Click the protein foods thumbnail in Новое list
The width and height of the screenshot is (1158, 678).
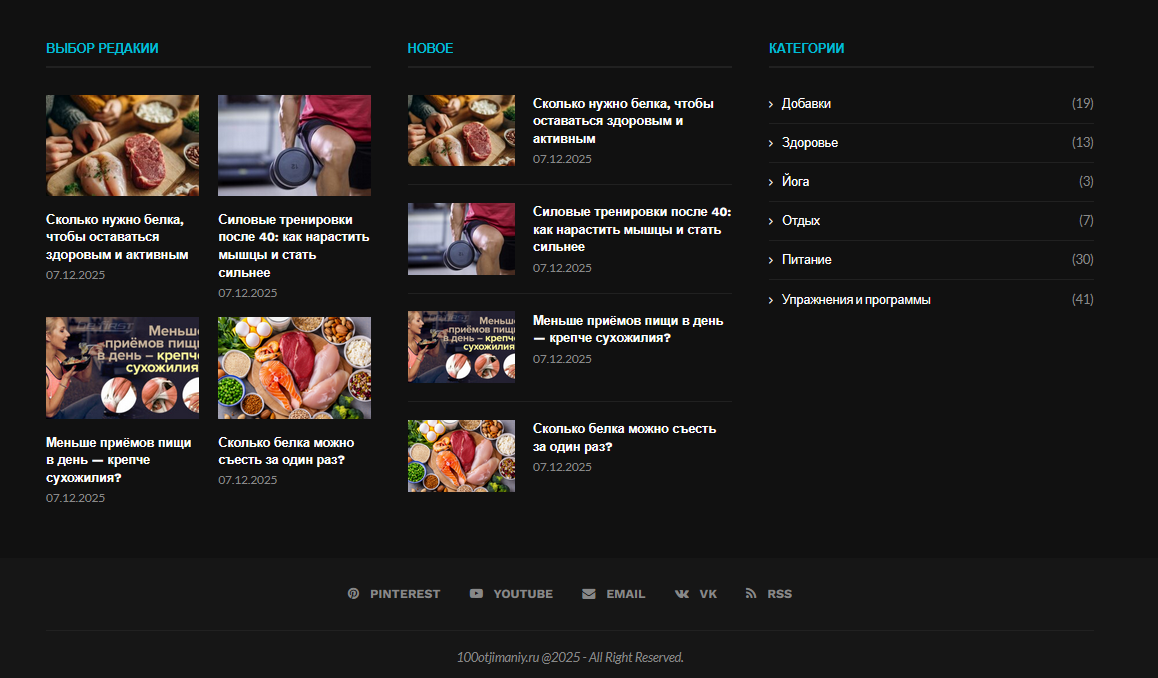[x=462, y=456]
